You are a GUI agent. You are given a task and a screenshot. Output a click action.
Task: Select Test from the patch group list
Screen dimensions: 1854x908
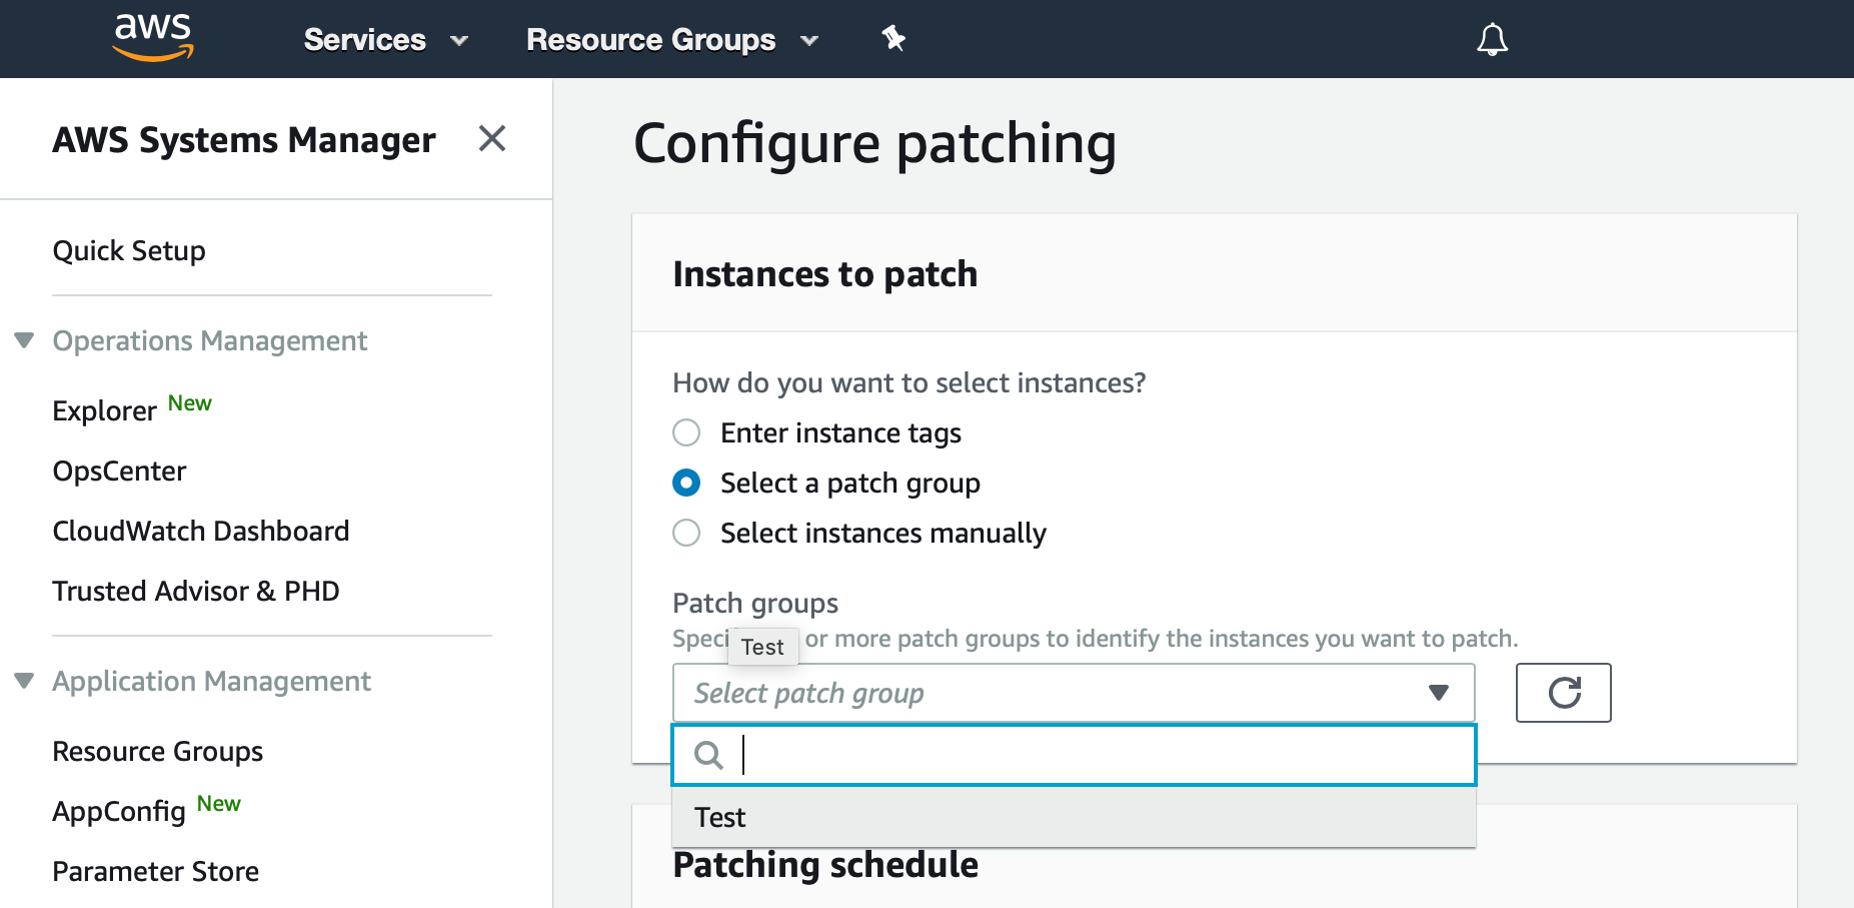click(719, 817)
